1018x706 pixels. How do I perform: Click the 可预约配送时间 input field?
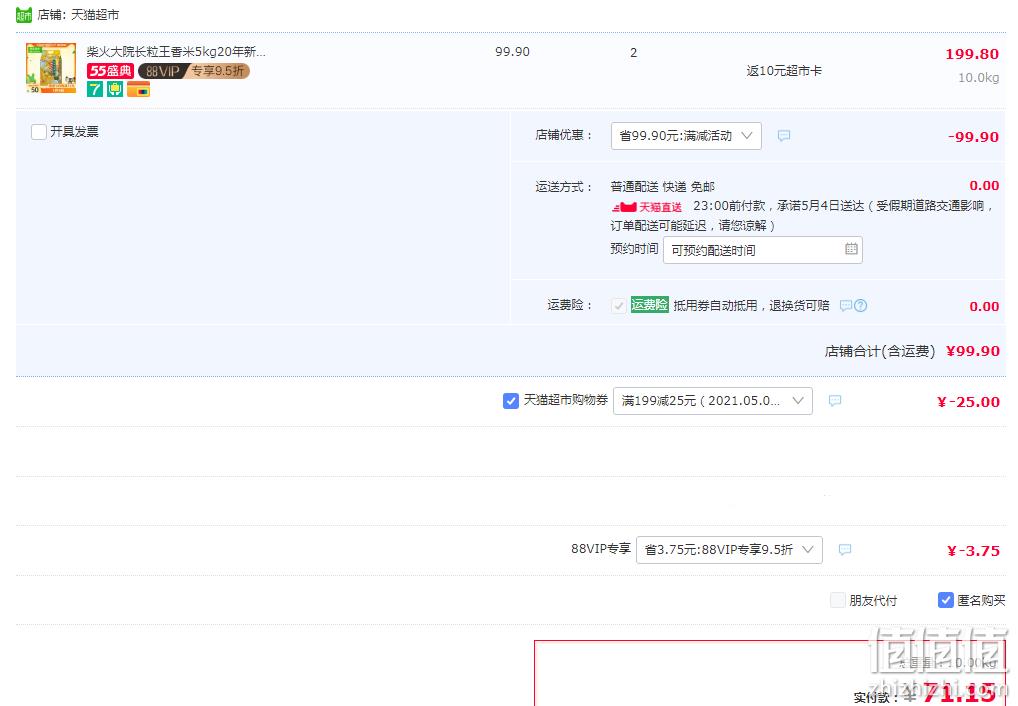[762, 250]
